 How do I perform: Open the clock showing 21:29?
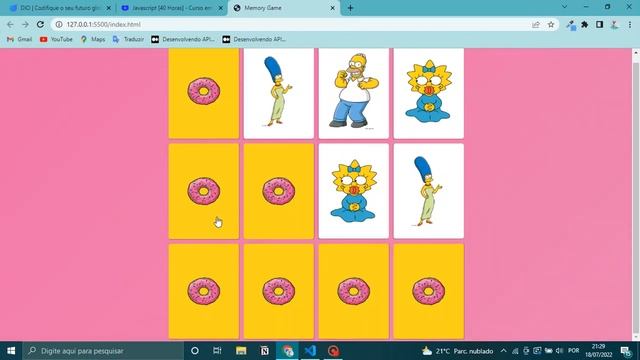pos(598,351)
